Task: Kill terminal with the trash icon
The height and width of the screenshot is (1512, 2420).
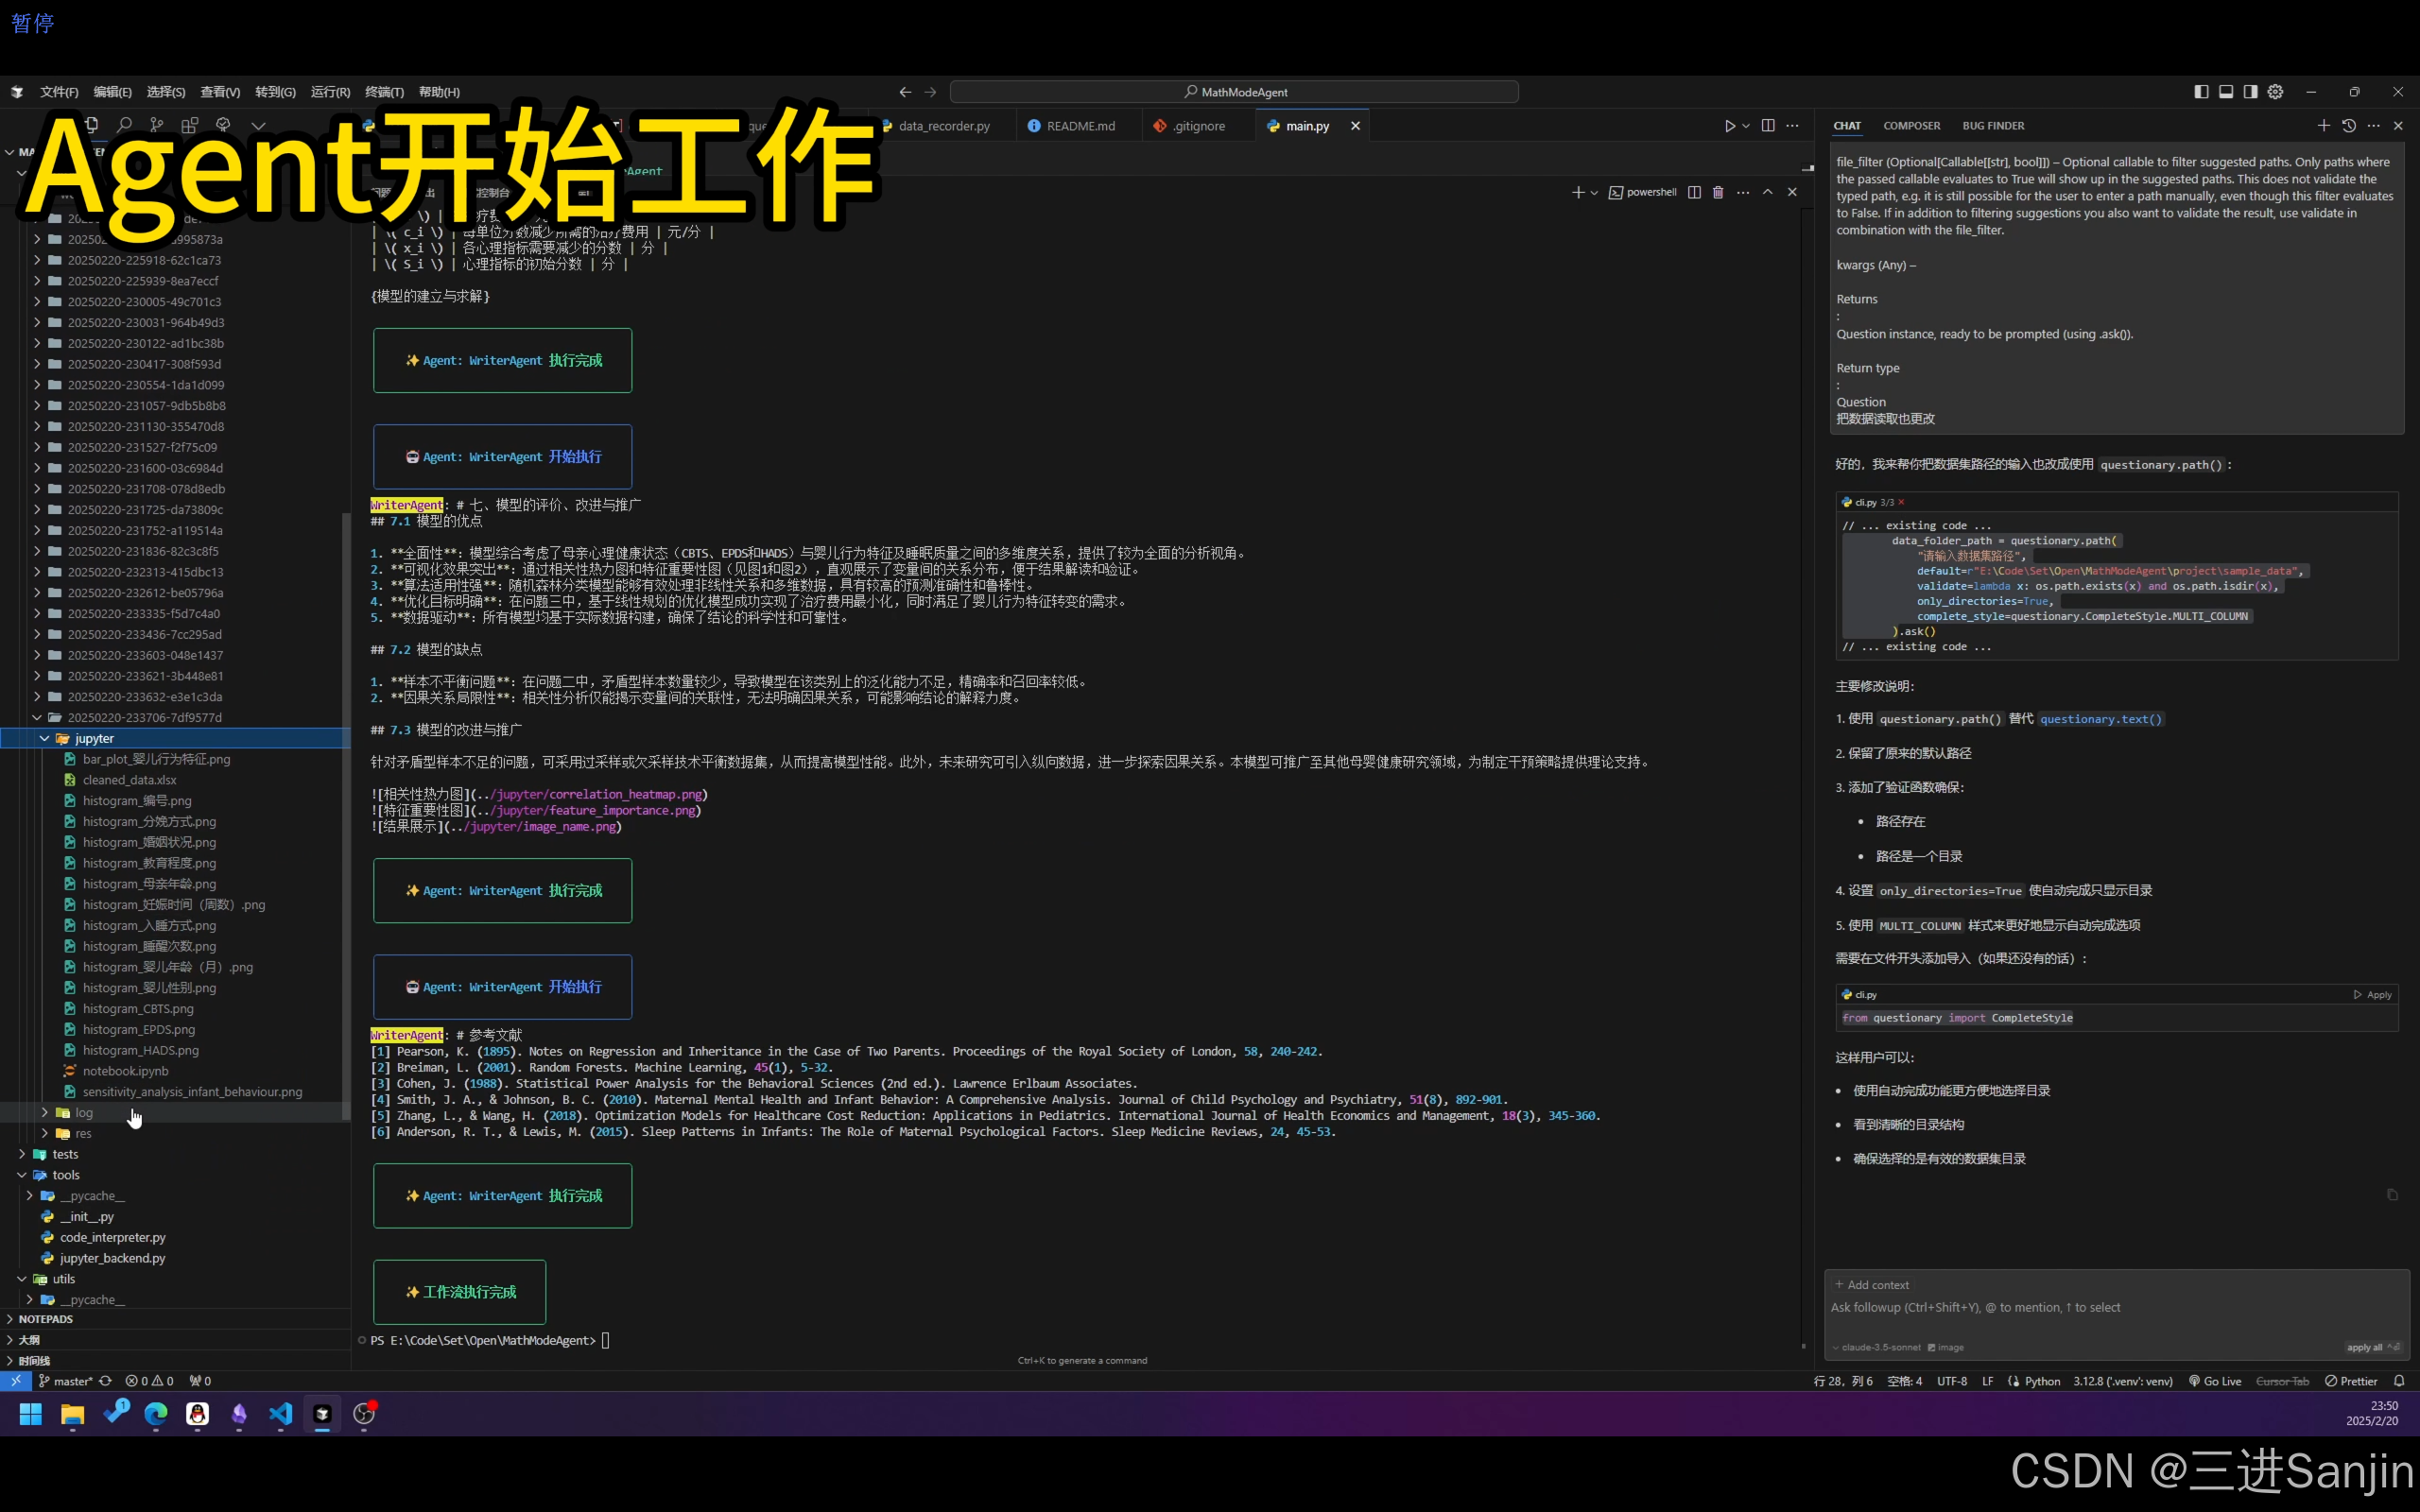Action: [x=1718, y=192]
